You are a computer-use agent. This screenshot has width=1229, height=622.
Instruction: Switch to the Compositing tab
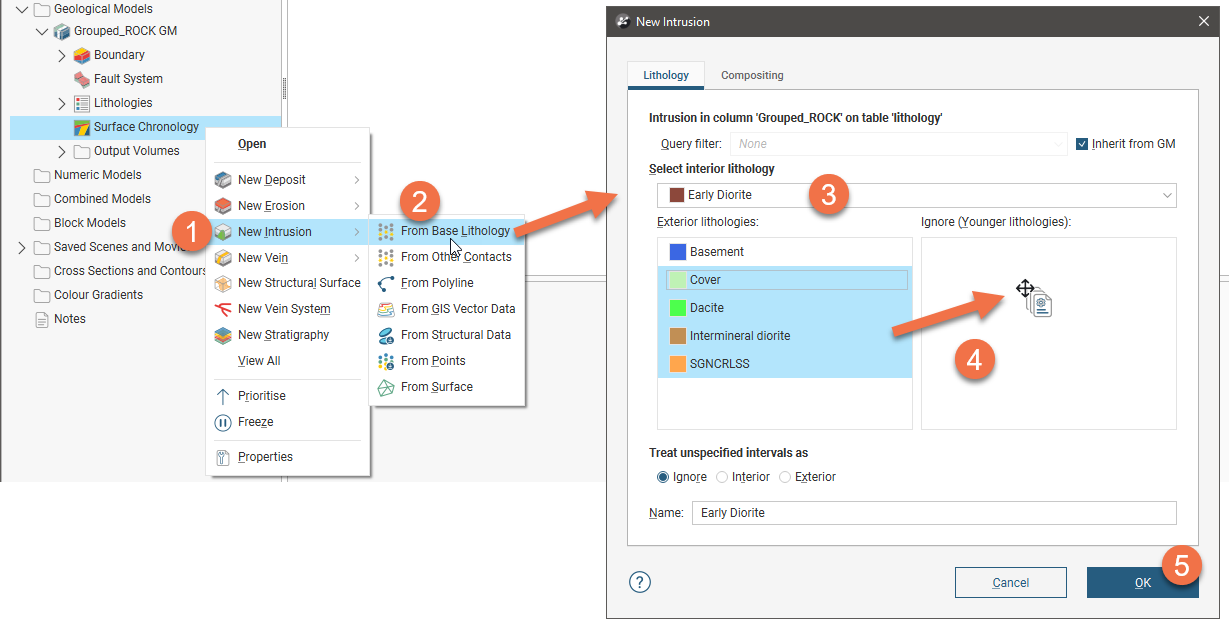click(x=752, y=75)
